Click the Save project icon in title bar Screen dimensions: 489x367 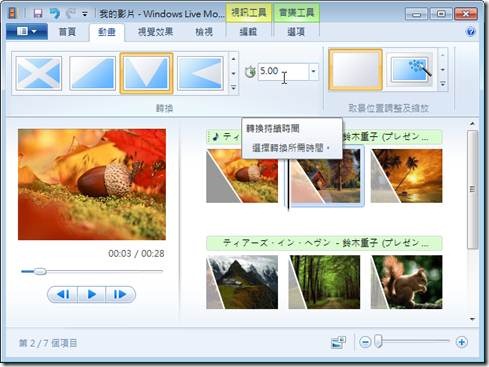[x=38, y=14]
